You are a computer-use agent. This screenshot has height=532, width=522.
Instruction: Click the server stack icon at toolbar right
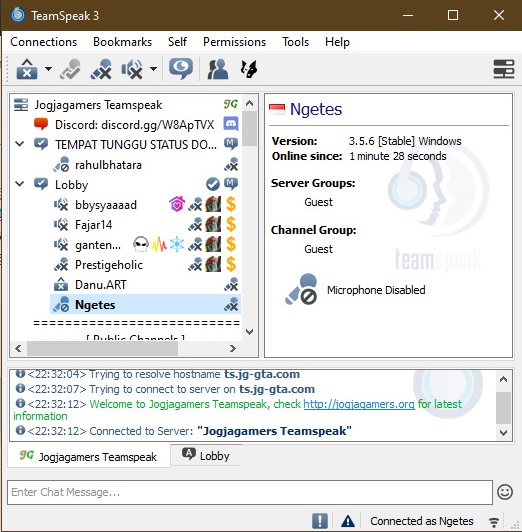pos(504,69)
